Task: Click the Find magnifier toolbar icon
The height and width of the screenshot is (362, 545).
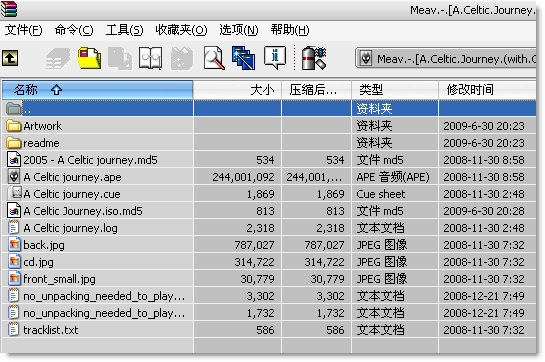Action: [x=214, y=58]
